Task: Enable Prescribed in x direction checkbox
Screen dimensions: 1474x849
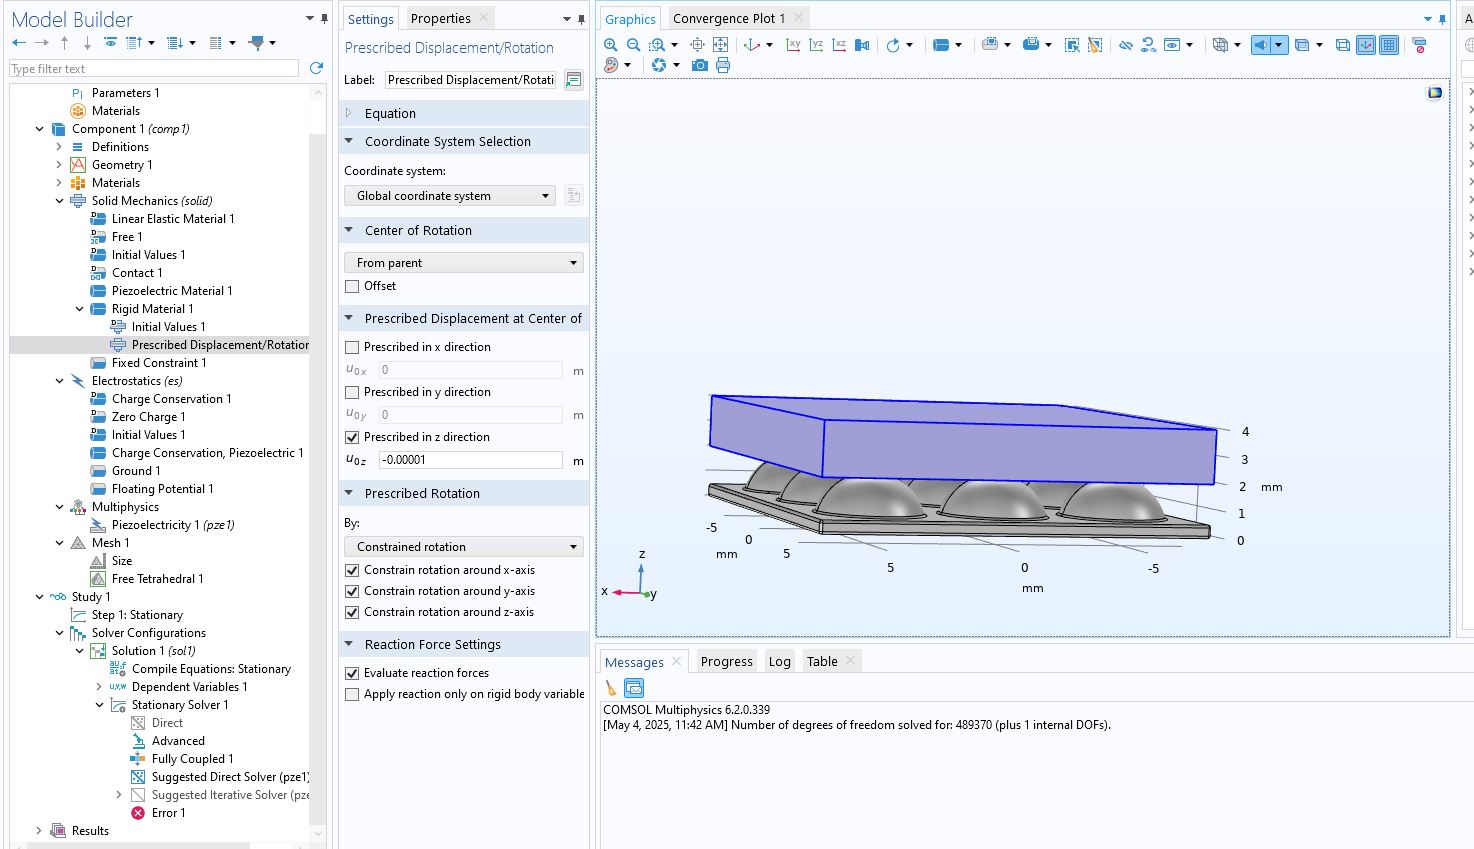Action: 352,347
